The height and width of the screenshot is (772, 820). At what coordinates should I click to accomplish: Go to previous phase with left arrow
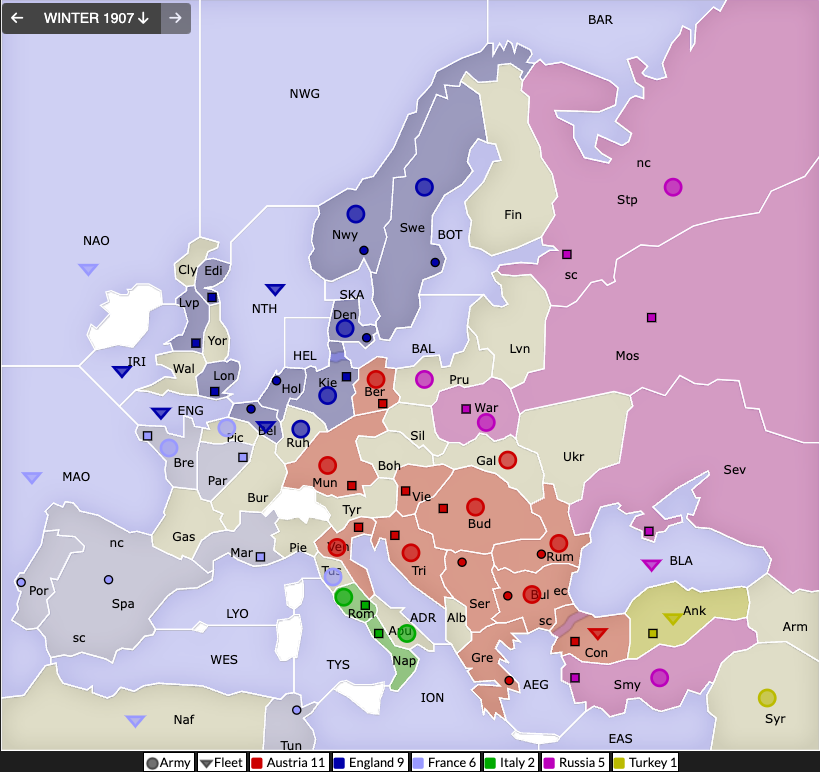click(17, 18)
